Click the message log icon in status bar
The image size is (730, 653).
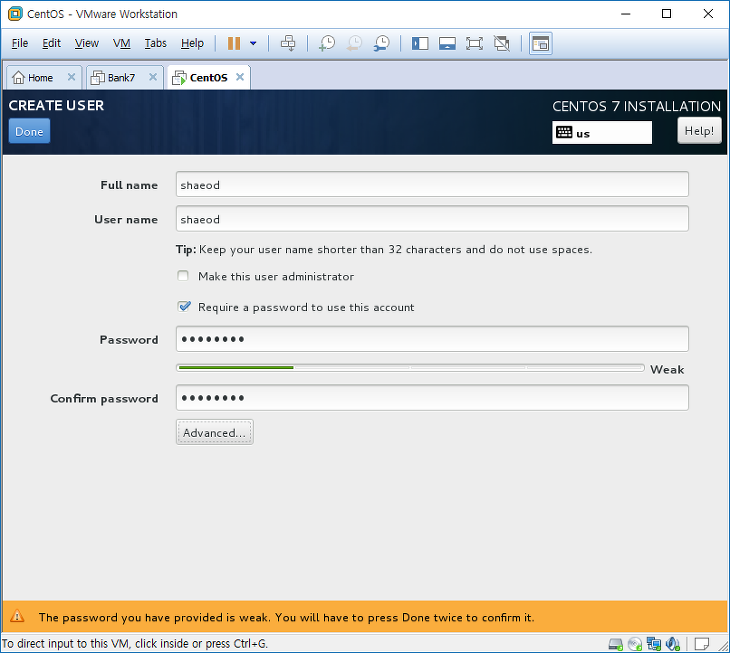click(x=702, y=644)
